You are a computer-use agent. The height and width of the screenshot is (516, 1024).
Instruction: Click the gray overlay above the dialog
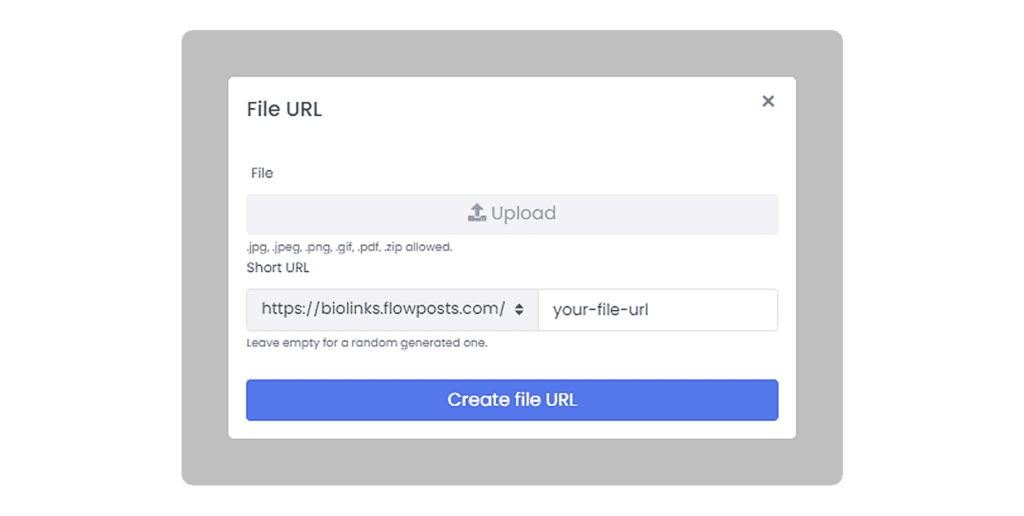(512, 54)
